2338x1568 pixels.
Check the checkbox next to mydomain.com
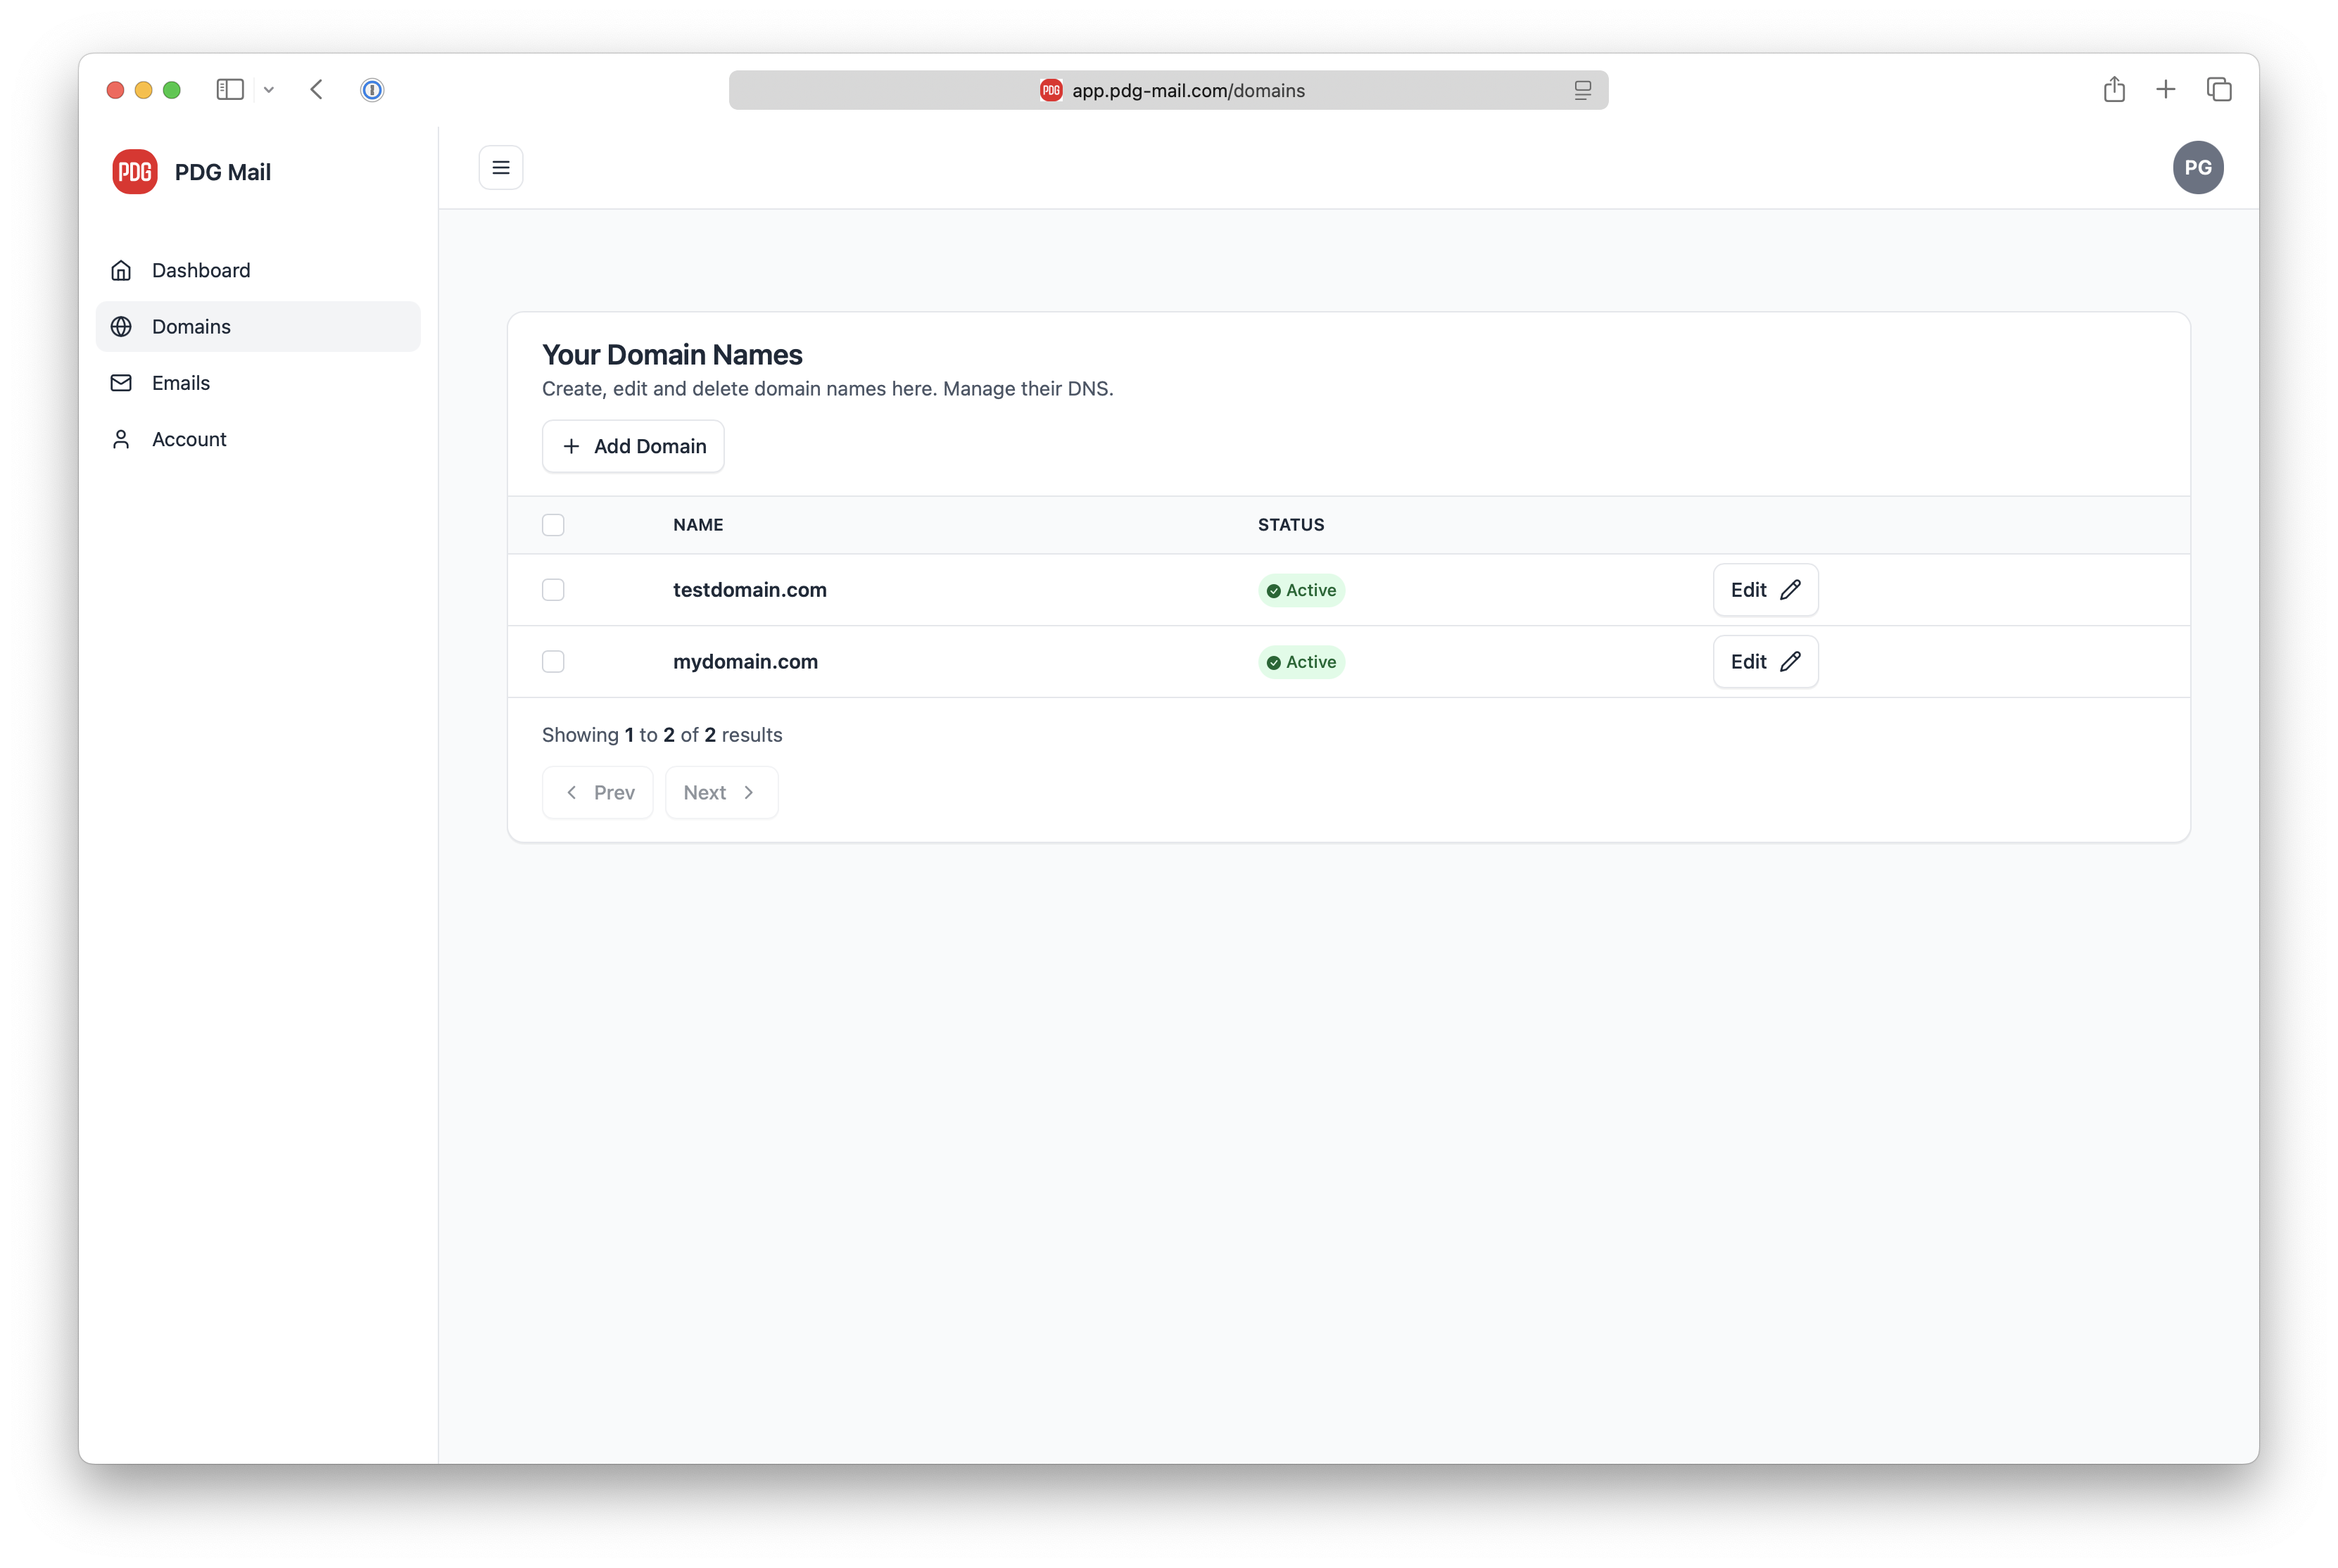(553, 661)
